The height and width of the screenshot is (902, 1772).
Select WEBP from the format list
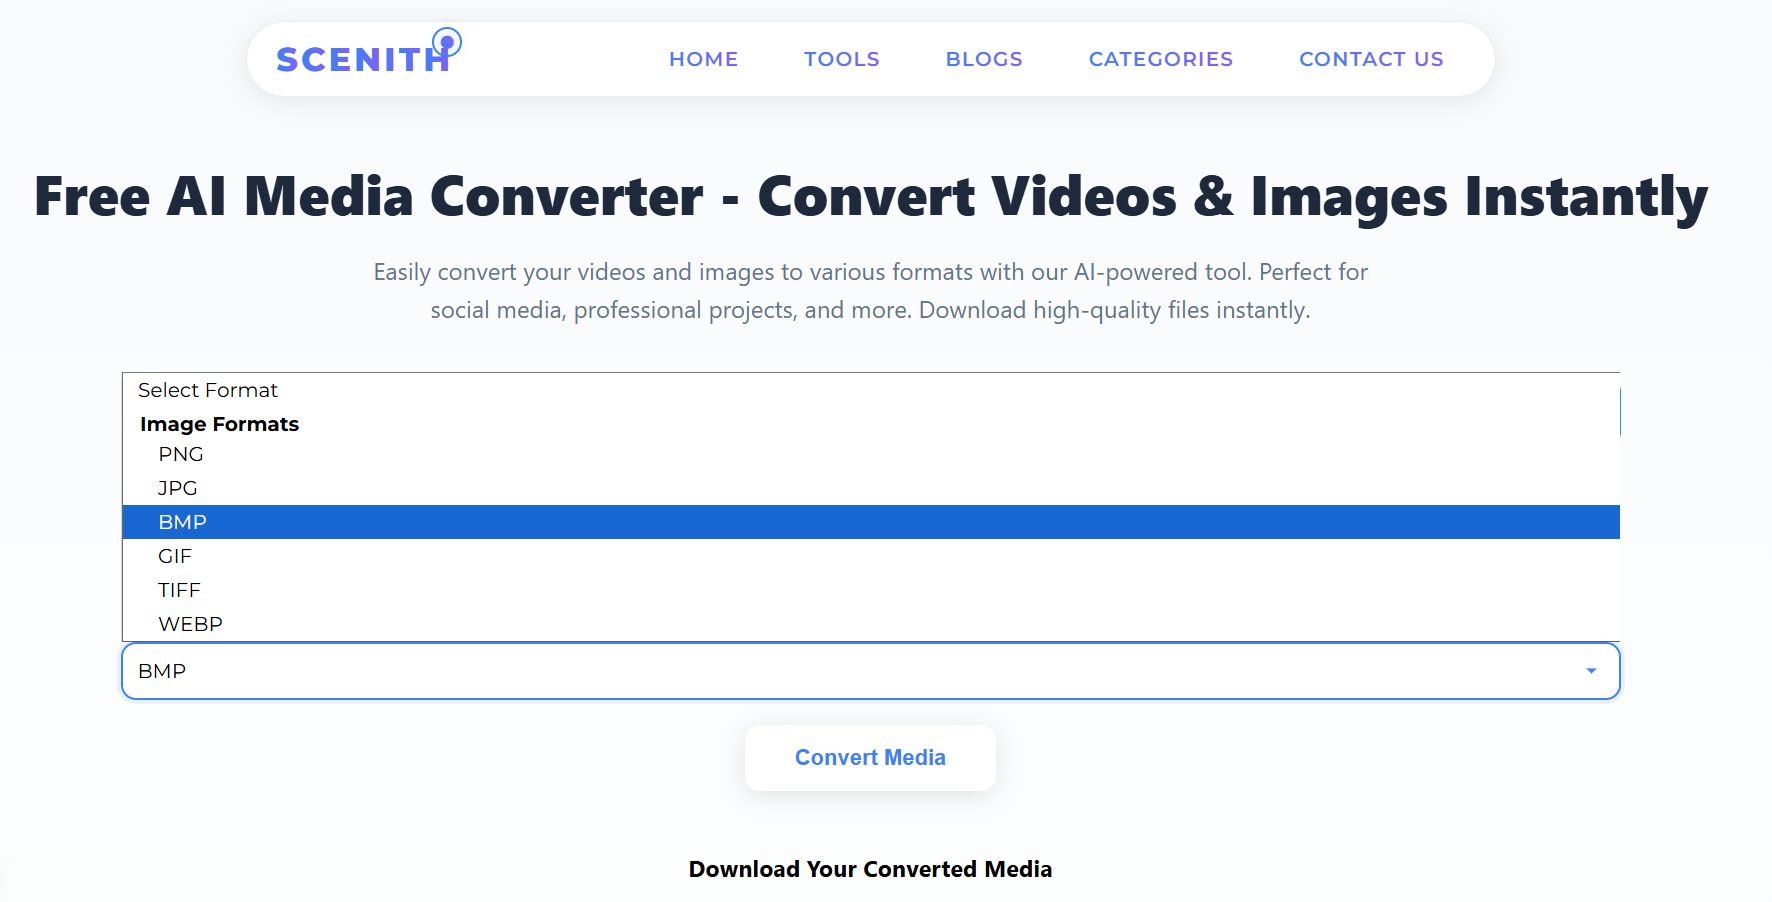click(x=189, y=624)
